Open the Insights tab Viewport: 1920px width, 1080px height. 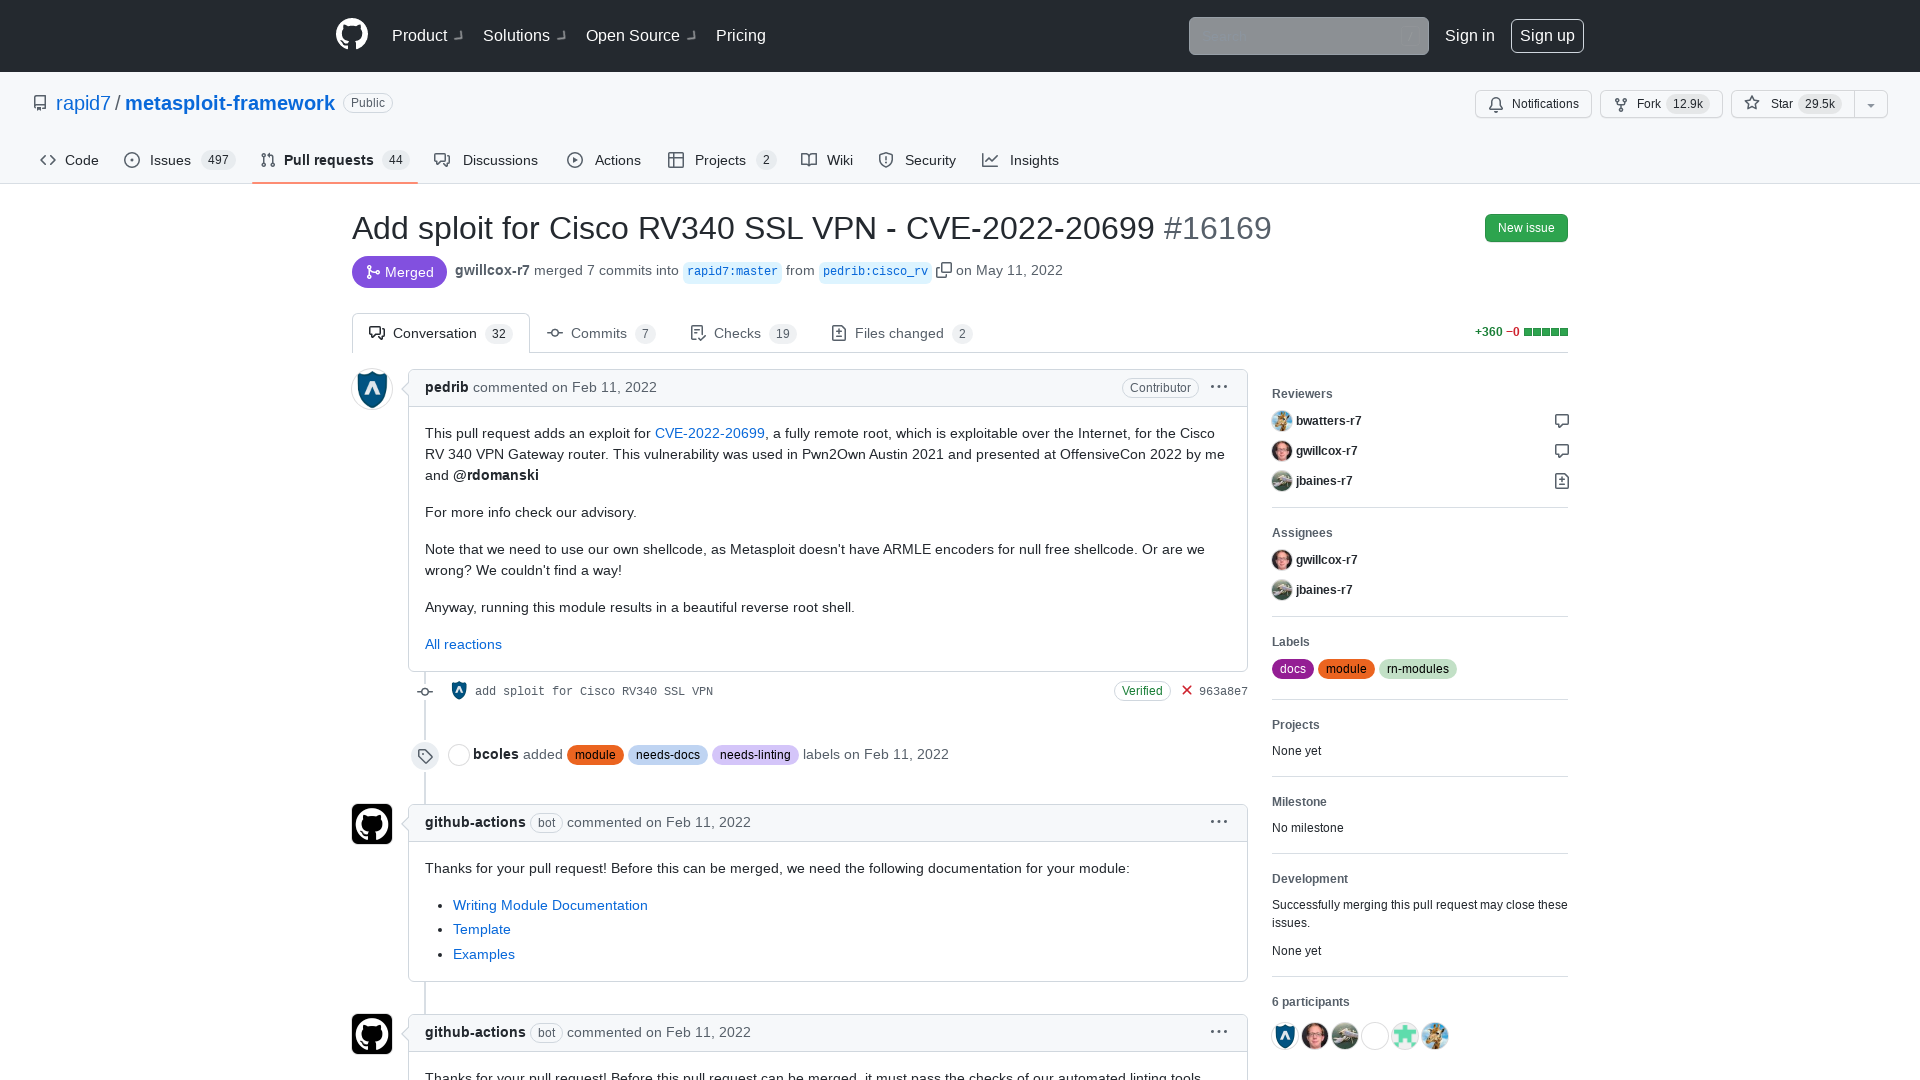click(x=1020, y=160)
